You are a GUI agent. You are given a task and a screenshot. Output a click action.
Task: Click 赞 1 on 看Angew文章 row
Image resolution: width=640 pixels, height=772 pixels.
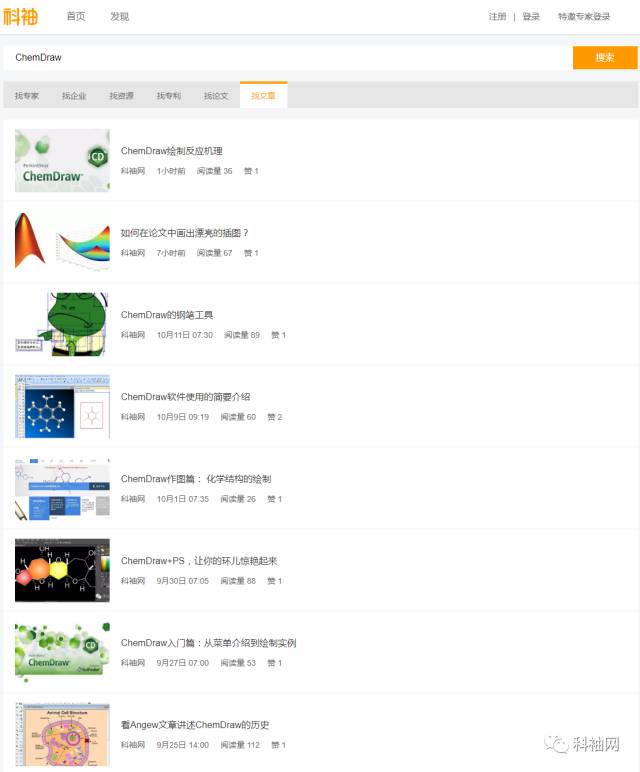[x=278, y=745]
